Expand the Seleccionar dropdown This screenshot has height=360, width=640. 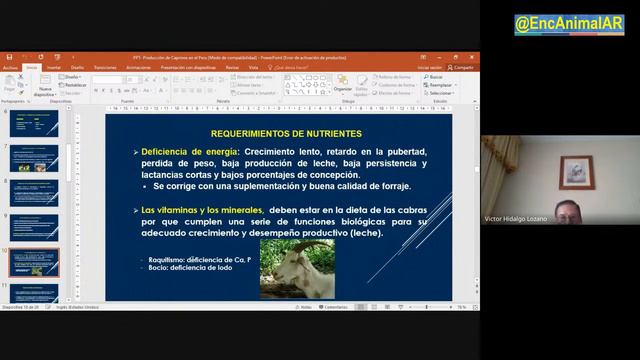pos(453,93)
